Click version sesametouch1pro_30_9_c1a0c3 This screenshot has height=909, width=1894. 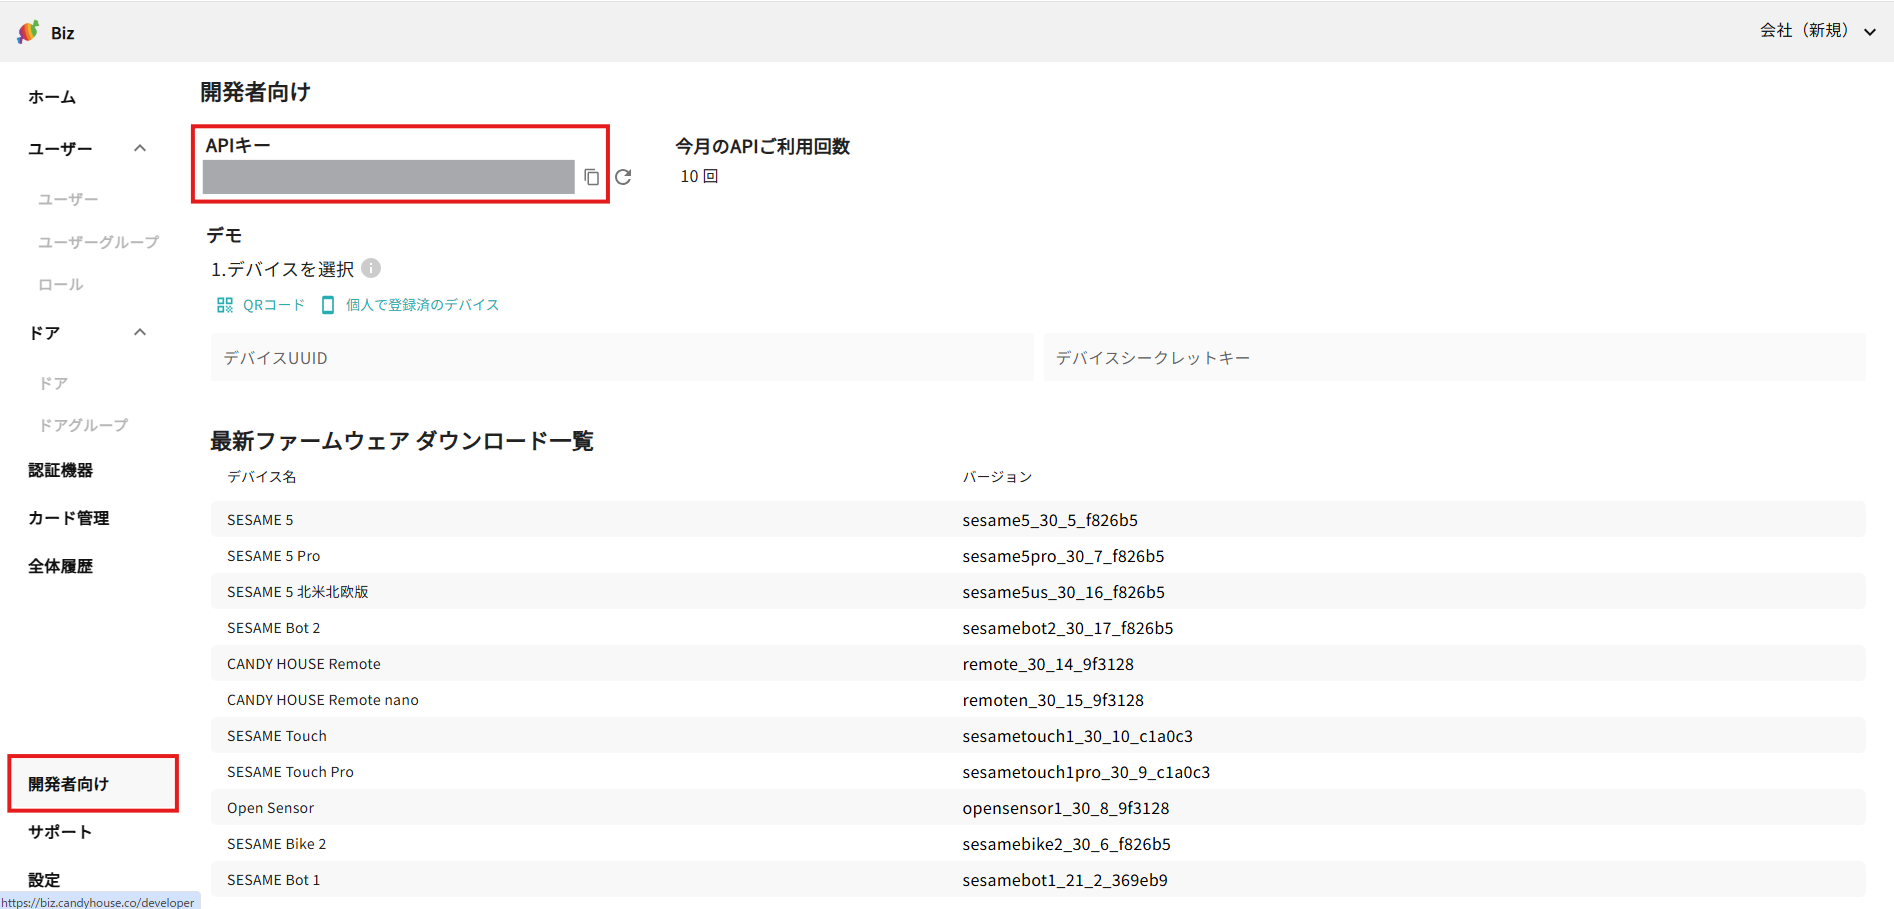pos(1086,772)
